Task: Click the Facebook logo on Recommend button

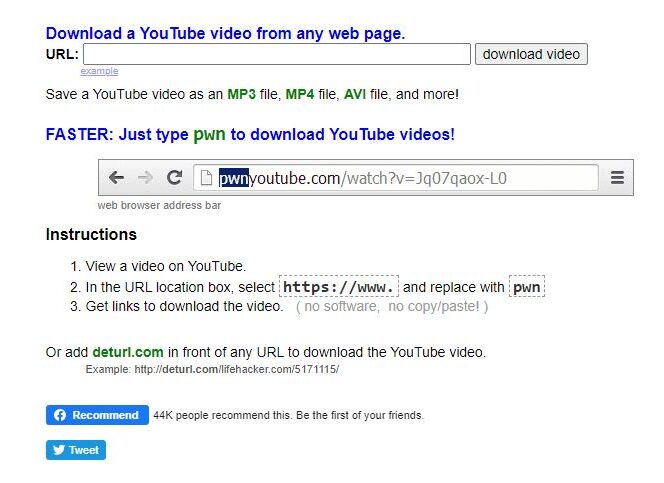Action: (60, 415)
